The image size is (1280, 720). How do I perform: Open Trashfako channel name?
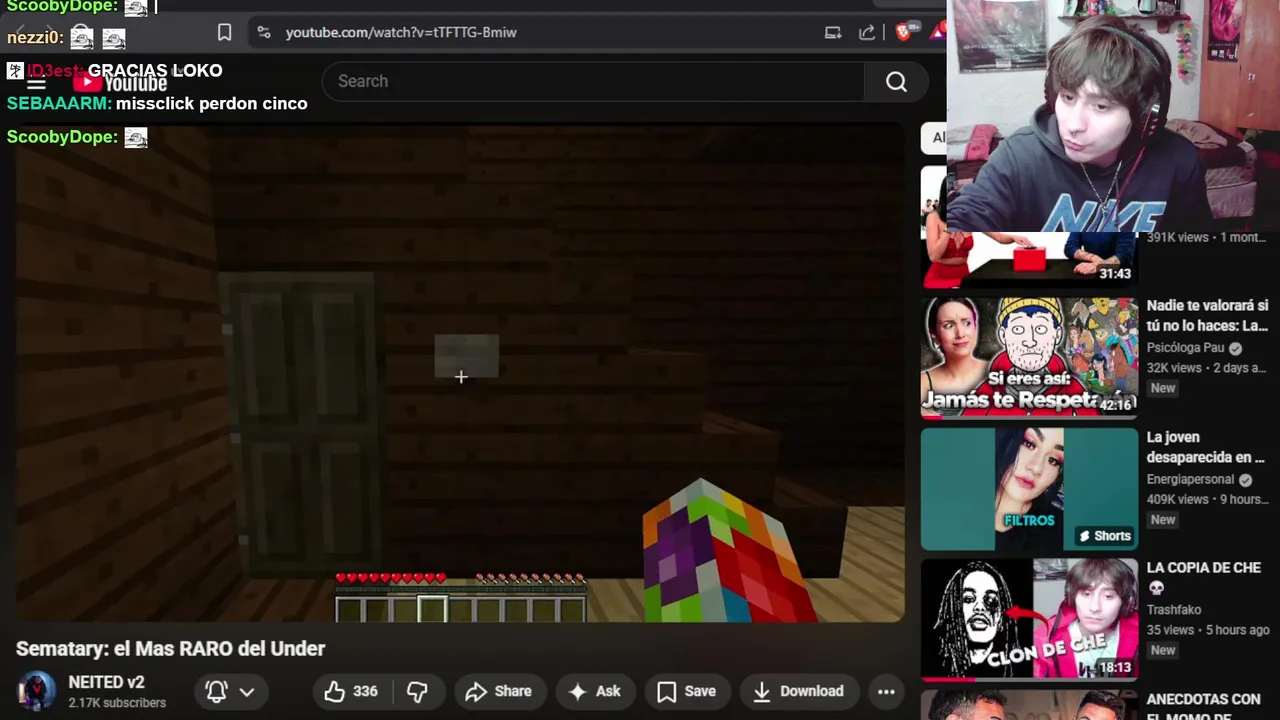point(1174,609)
